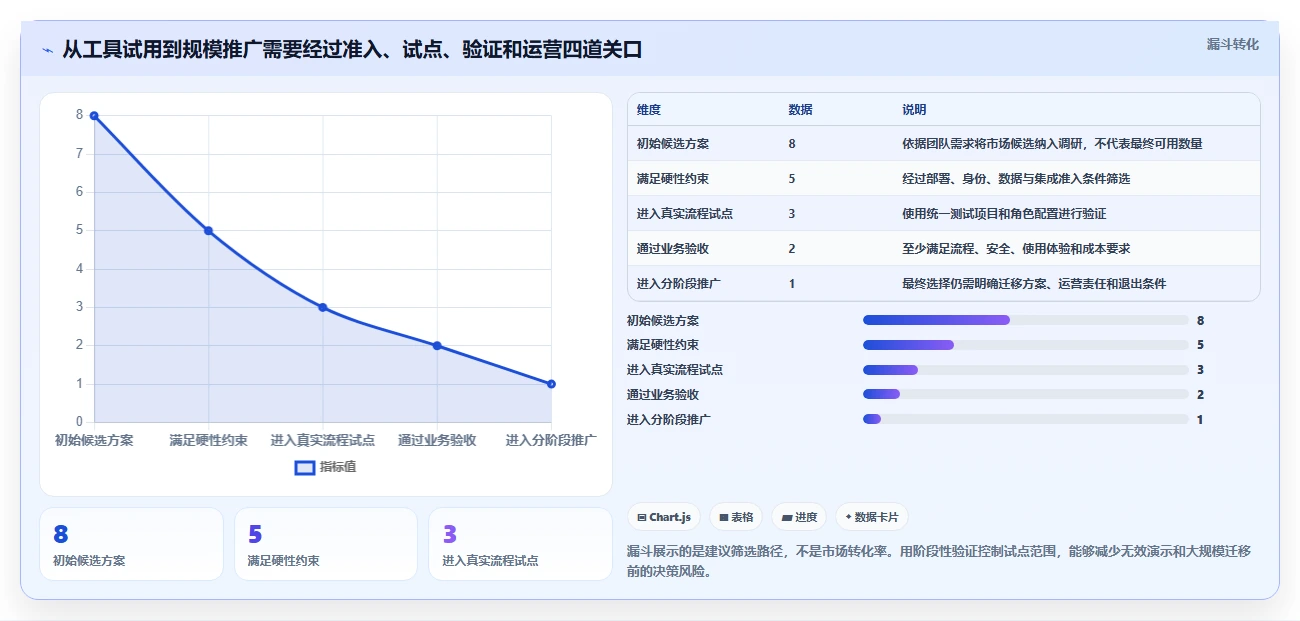This screenshot has width=1300, height=621.
Task: Toggle the 指标值 legend swatch under the chart
Action: [305, 467]
